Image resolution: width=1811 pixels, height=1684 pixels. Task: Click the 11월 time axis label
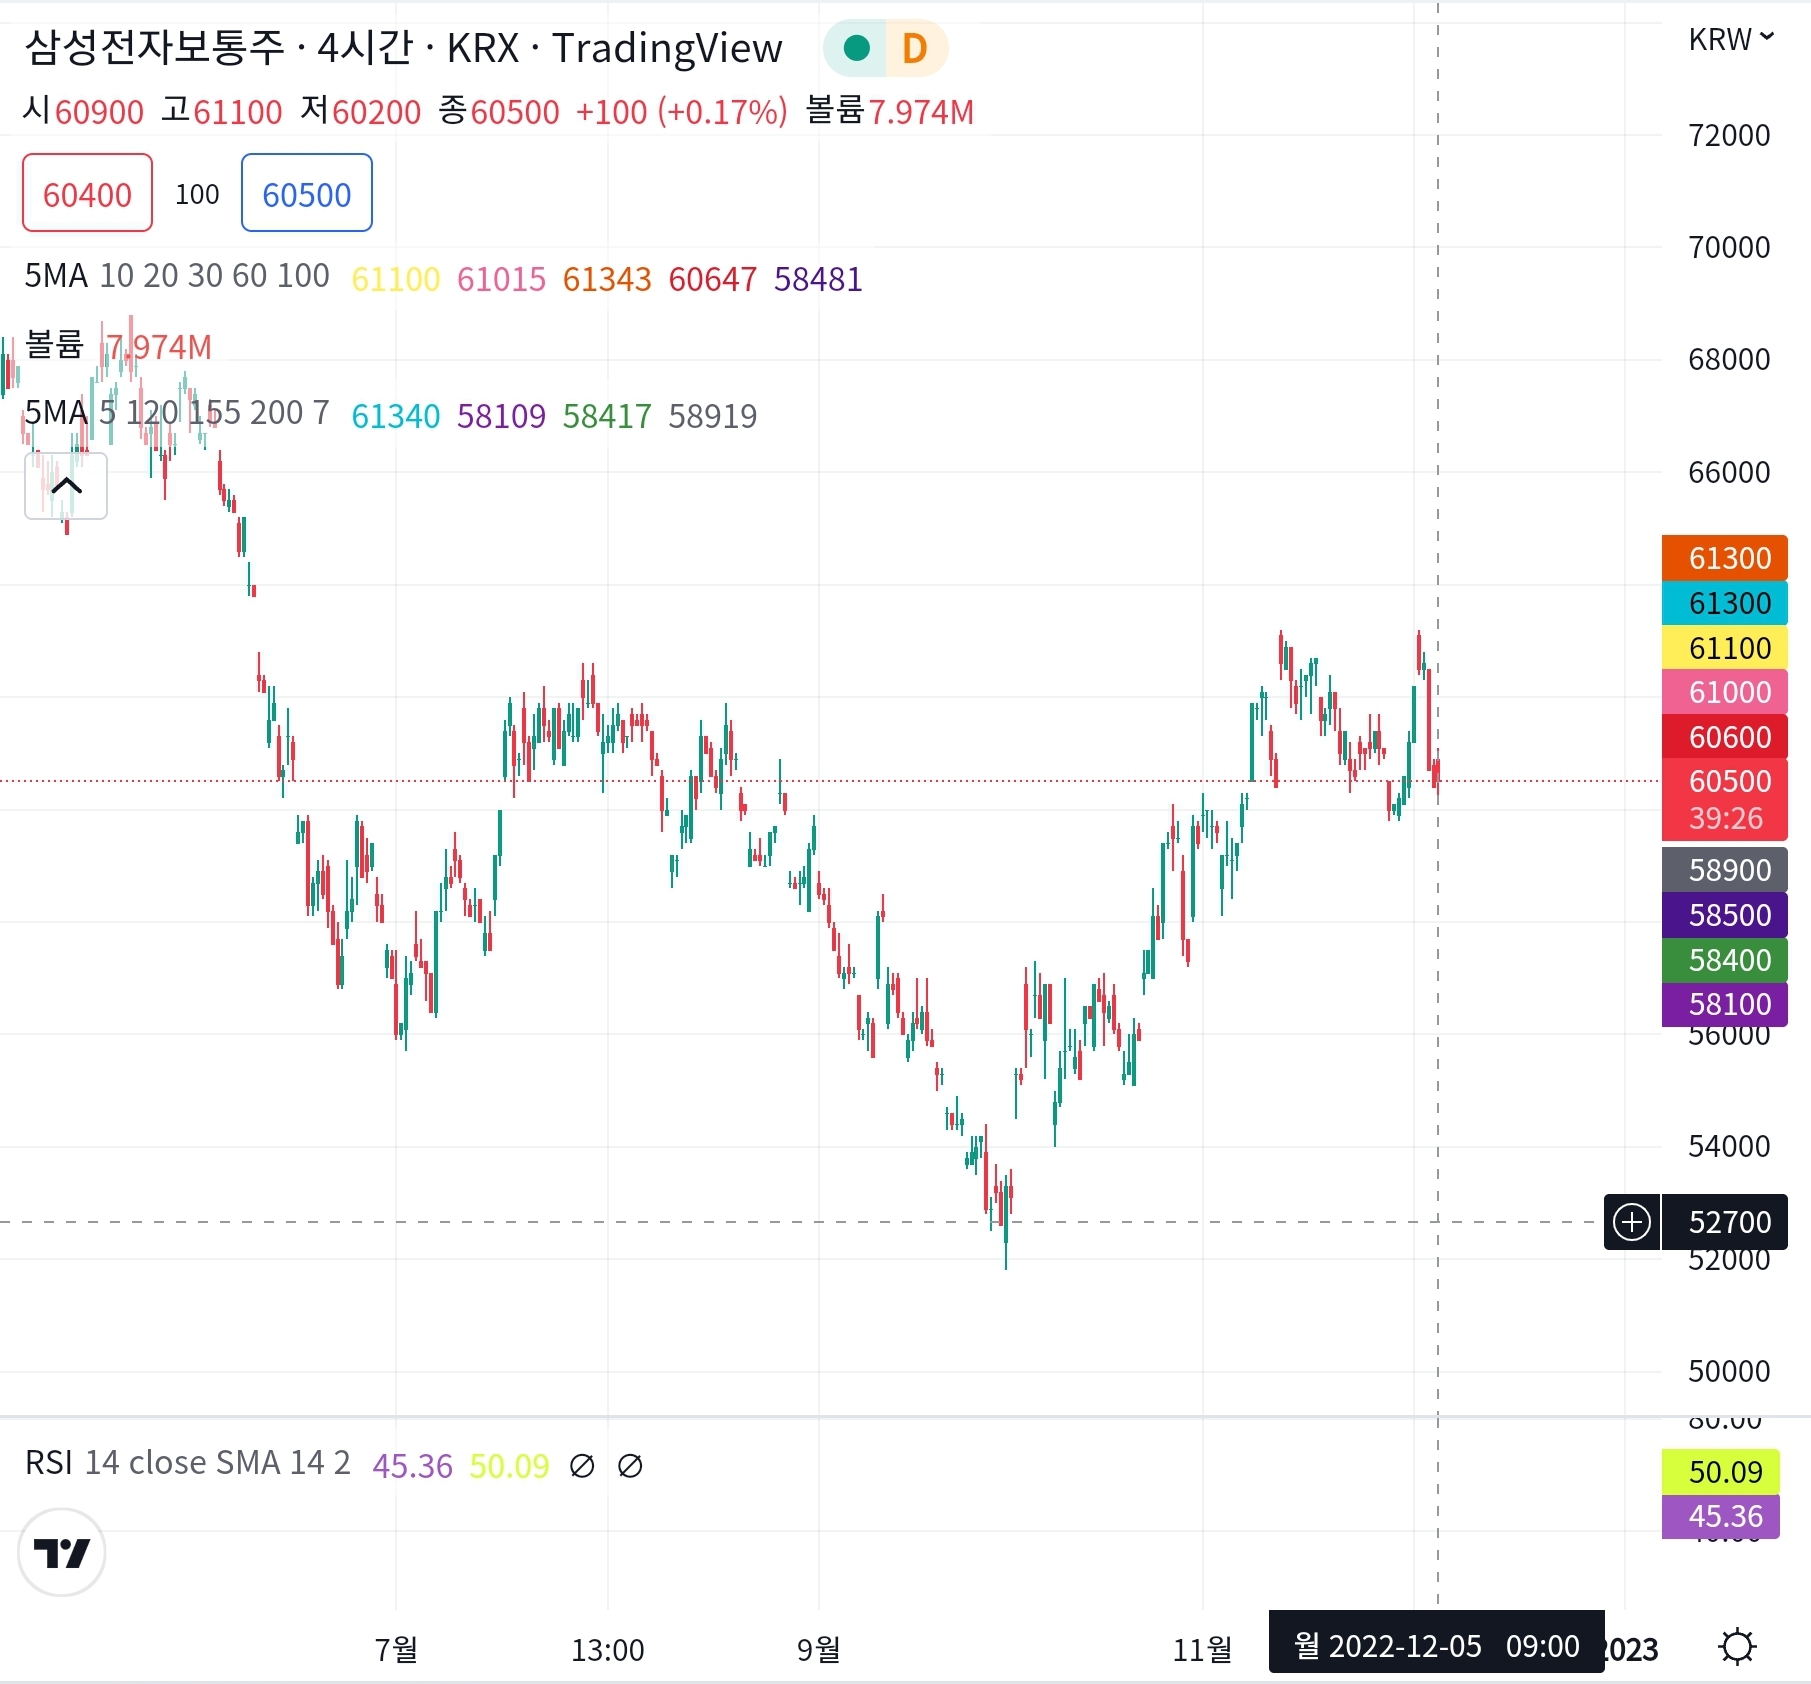click(1202, 1649)
